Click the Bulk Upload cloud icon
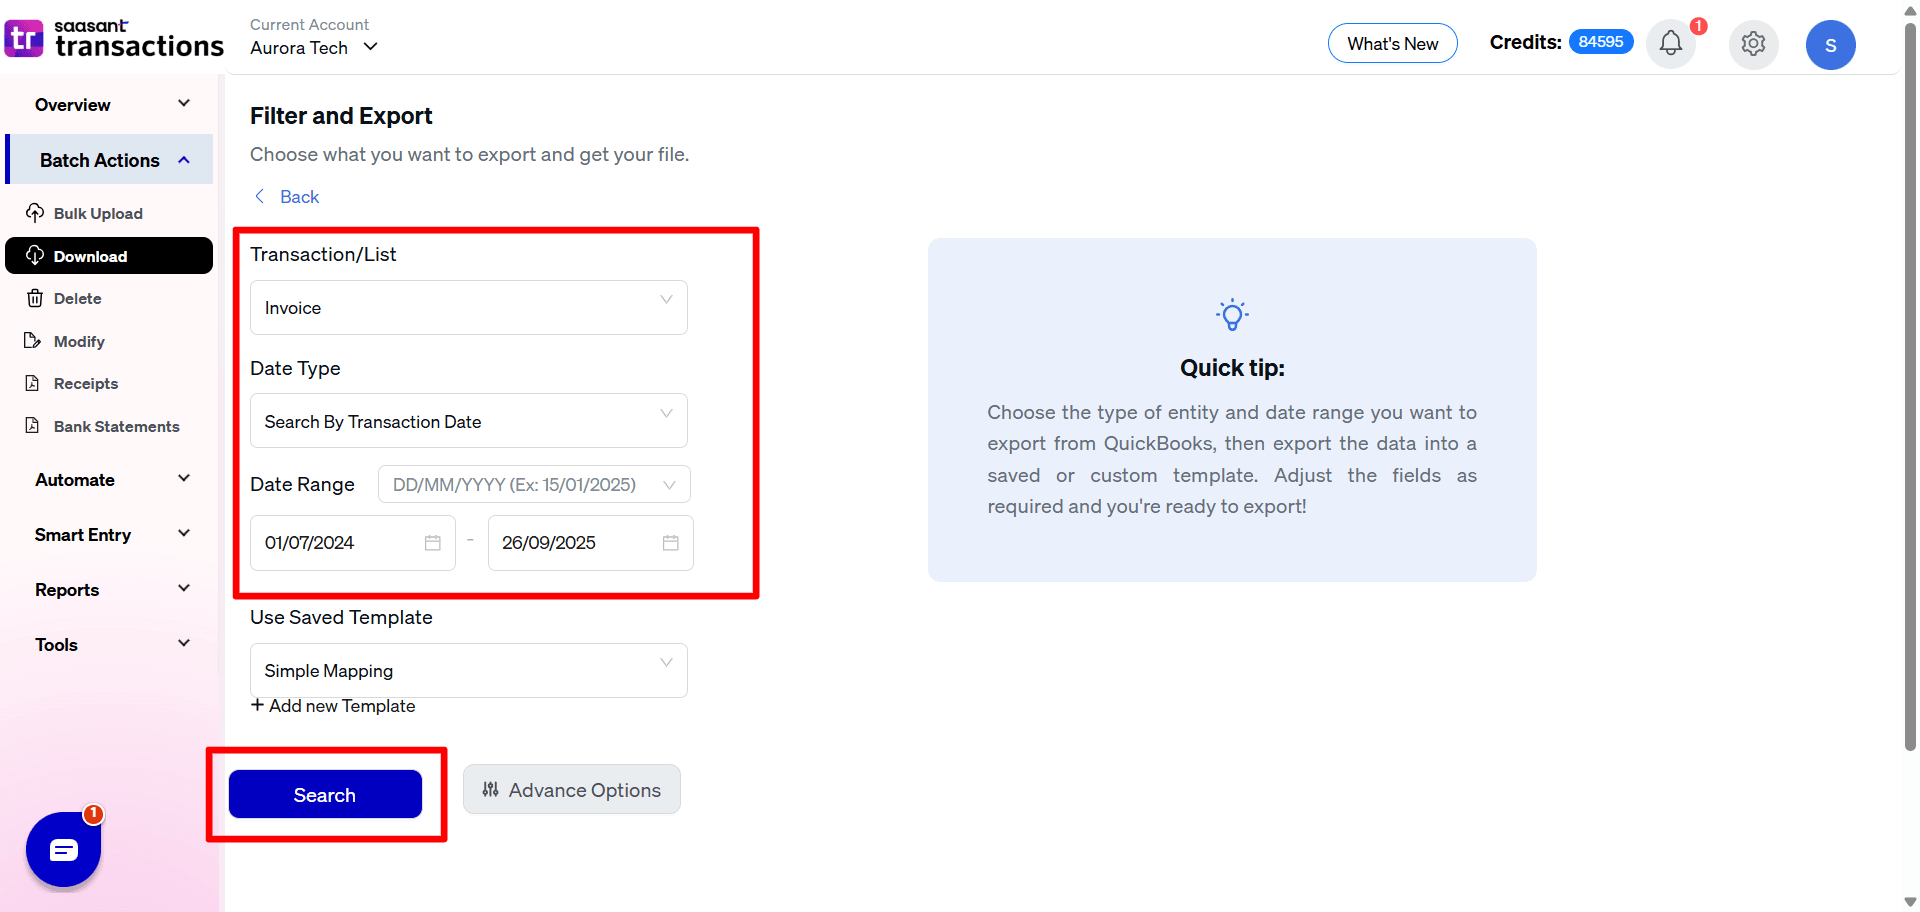 click(35, 213)
